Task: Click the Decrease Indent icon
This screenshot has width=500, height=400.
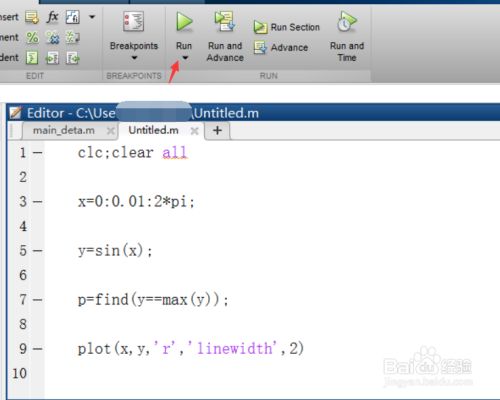Action: [72, 58]
